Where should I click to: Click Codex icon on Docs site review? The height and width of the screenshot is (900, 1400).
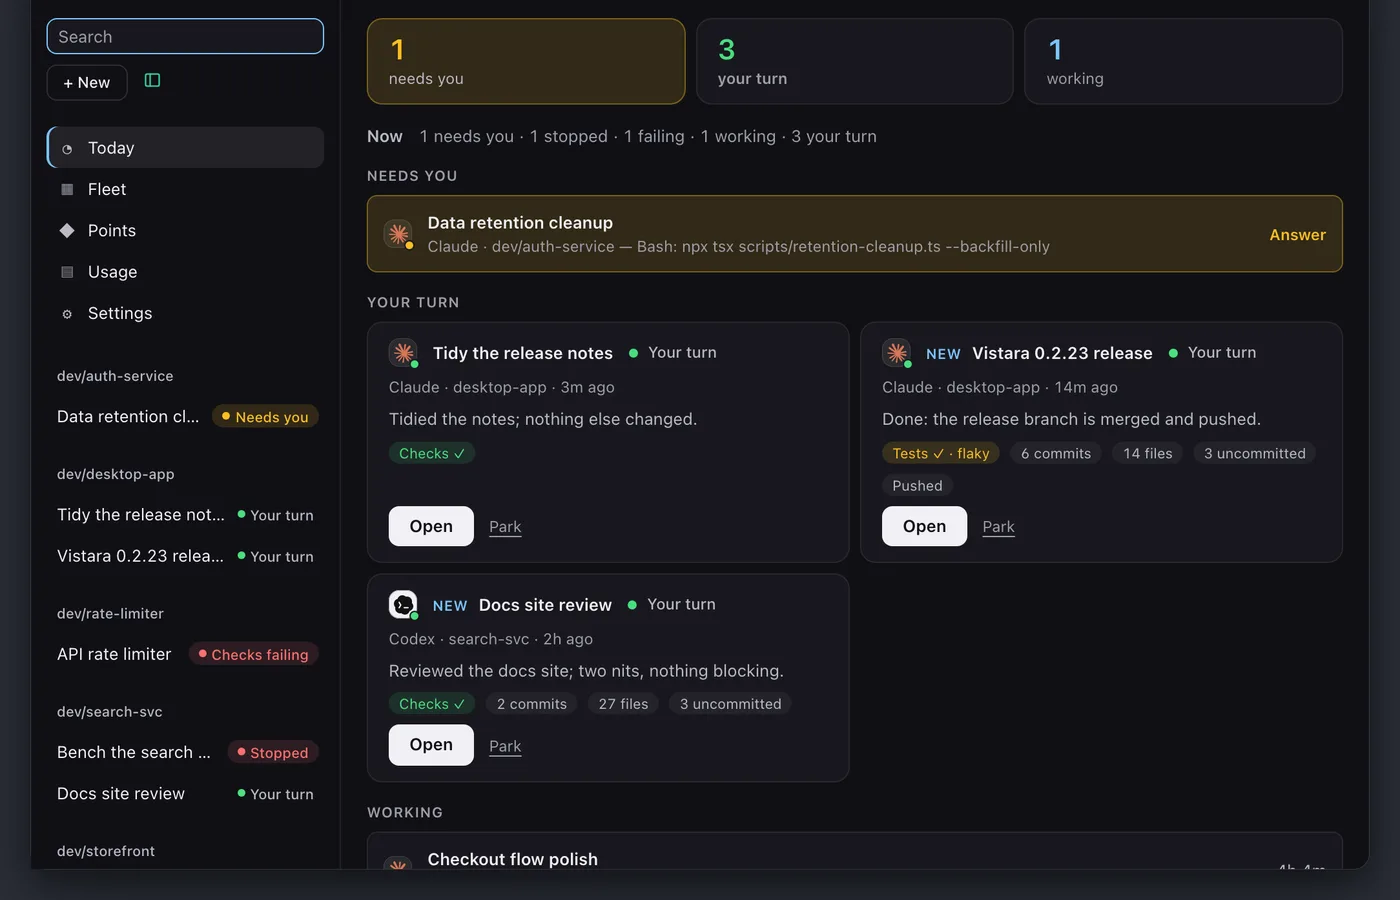403,604
